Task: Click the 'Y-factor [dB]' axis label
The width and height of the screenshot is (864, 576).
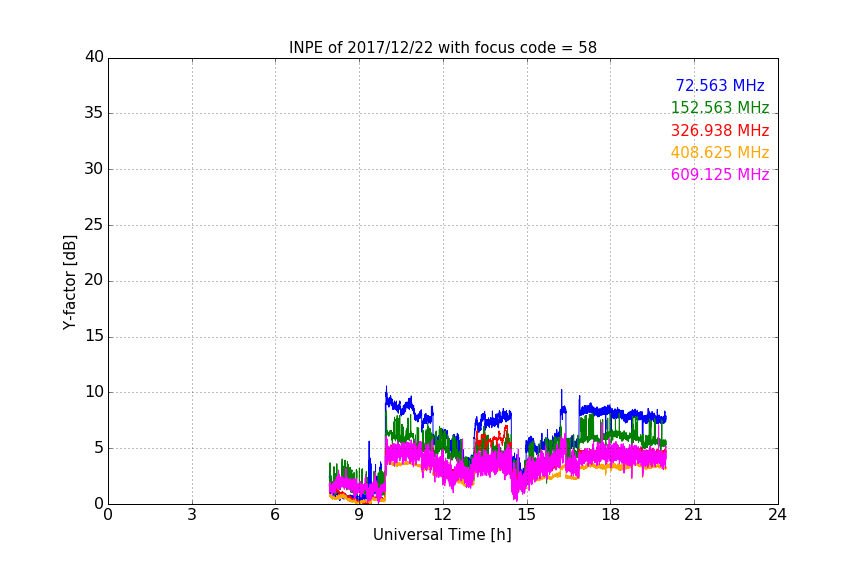Action: pos(69,282)
